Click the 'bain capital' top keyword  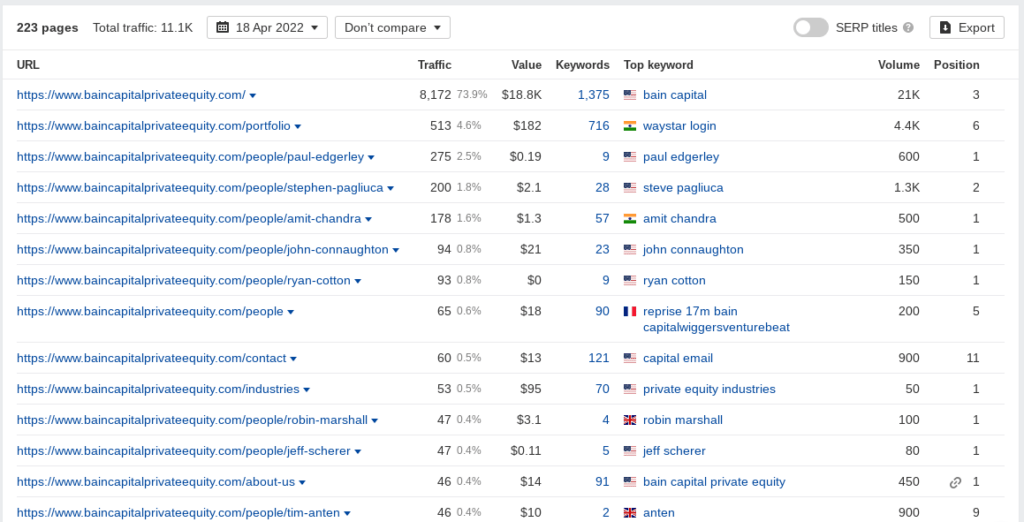point(675,95)
